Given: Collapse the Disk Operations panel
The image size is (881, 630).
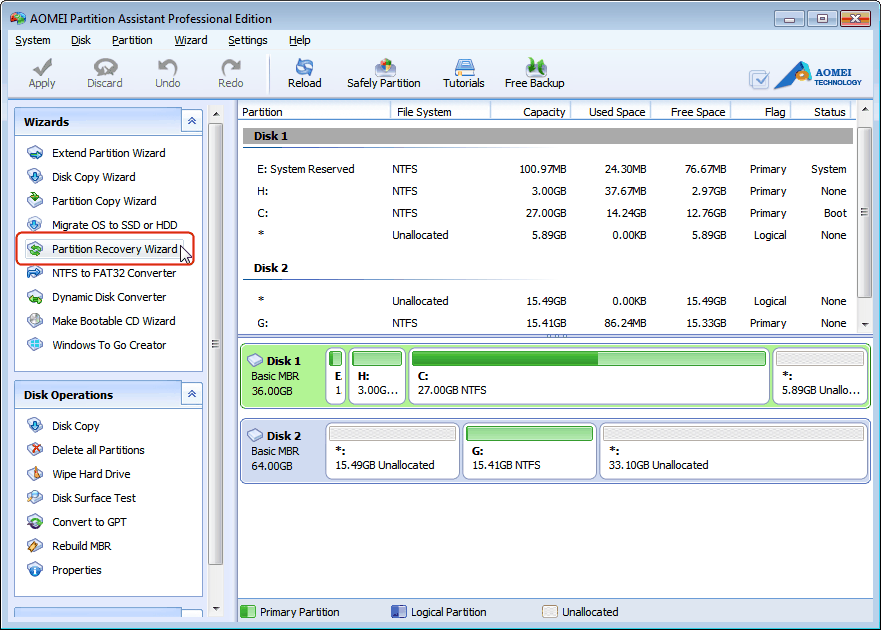Looking at the screenshot, I should point(191,393).
